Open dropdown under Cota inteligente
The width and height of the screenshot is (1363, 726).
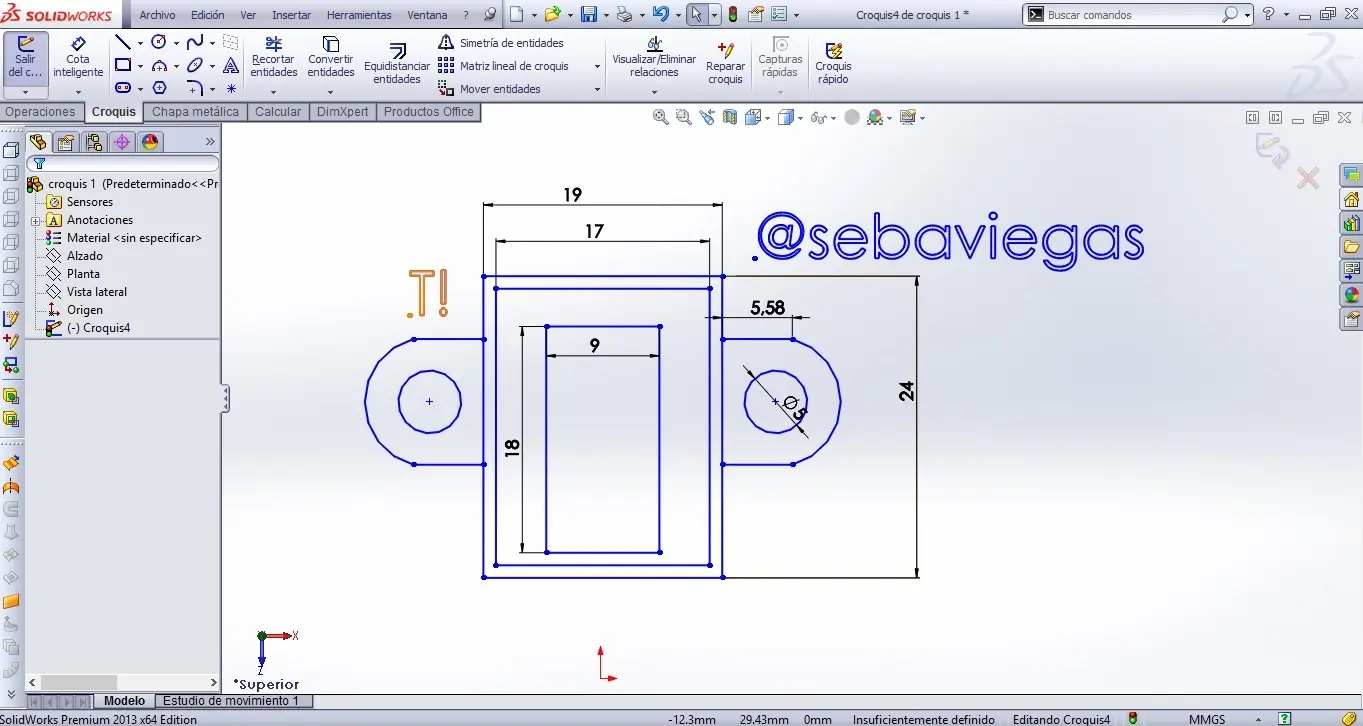pos(78,92)
